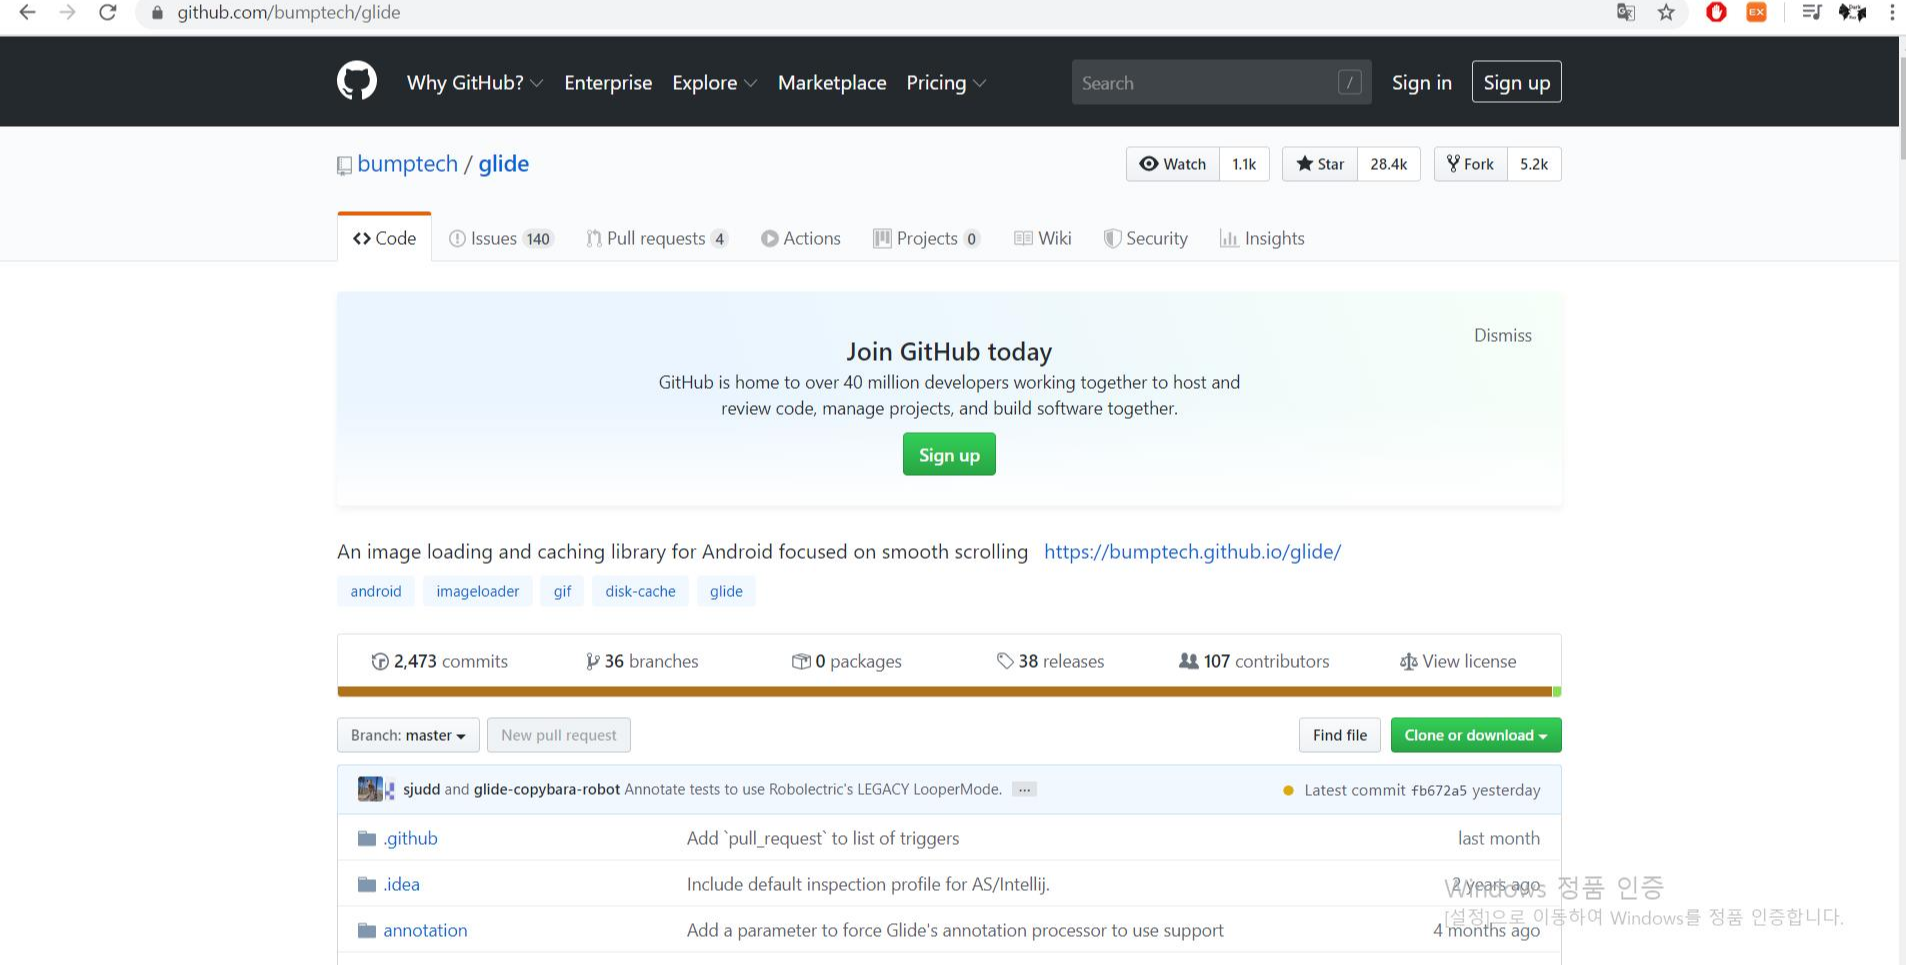Screen dimensions: 1906x965
Task: Click sjudd avatar on latest commit
Action: [370, 789]
